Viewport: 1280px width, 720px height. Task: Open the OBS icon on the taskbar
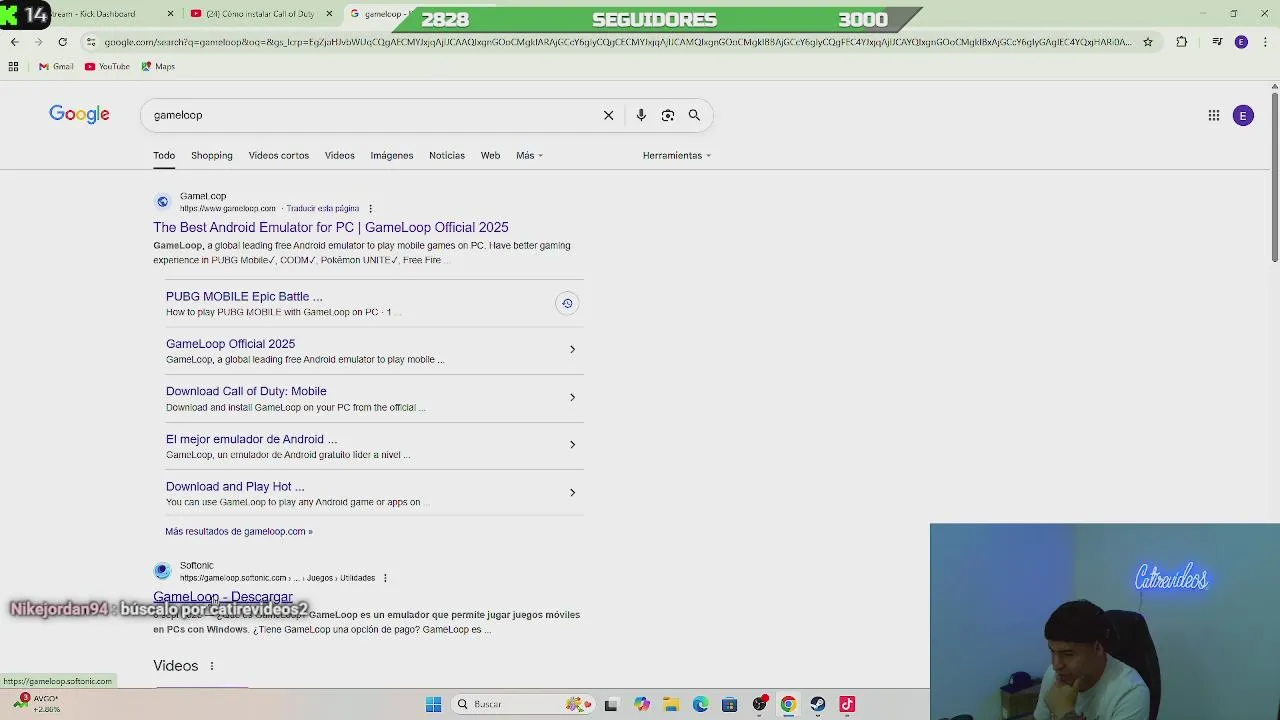(x=759, y=704)
